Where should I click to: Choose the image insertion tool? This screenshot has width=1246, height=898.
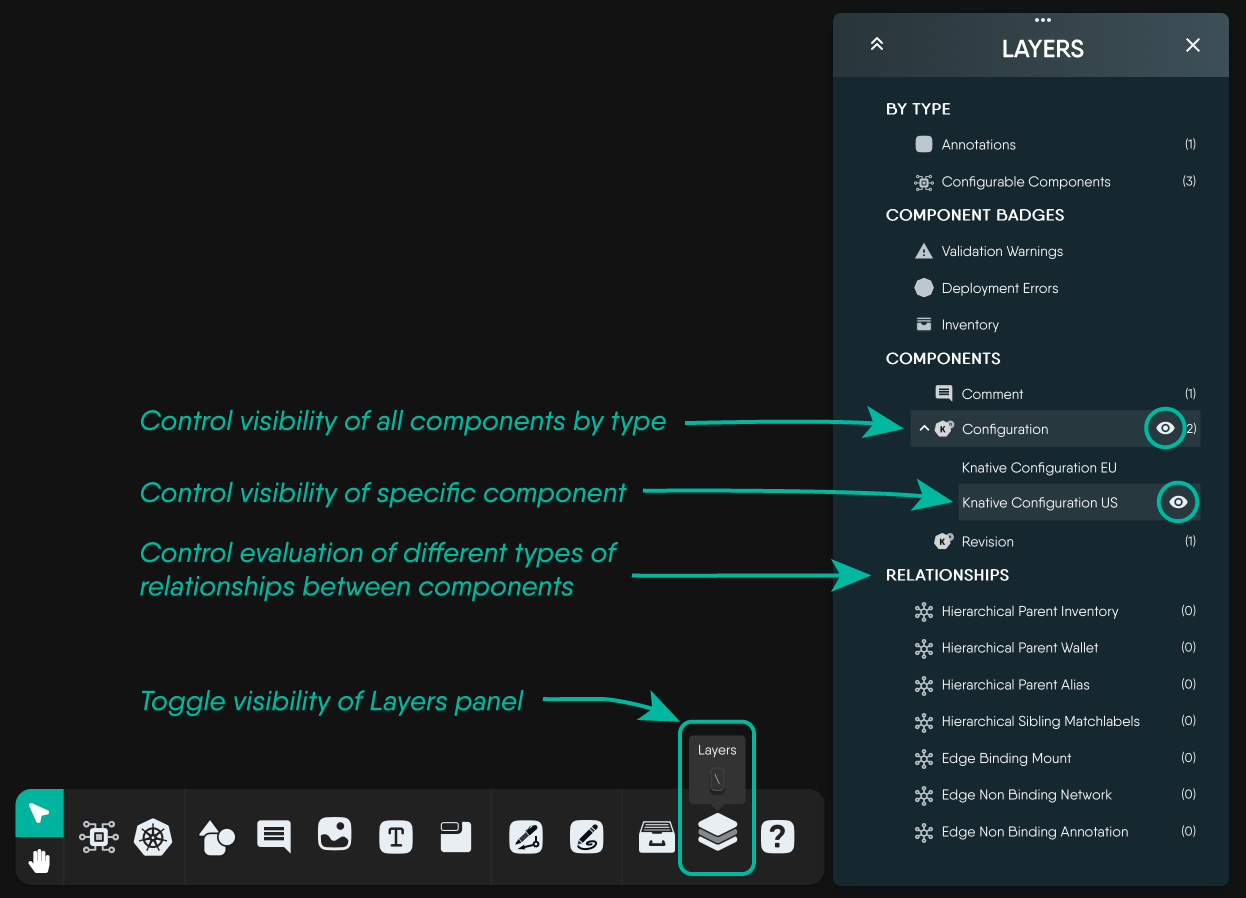(x=334, y=835)
